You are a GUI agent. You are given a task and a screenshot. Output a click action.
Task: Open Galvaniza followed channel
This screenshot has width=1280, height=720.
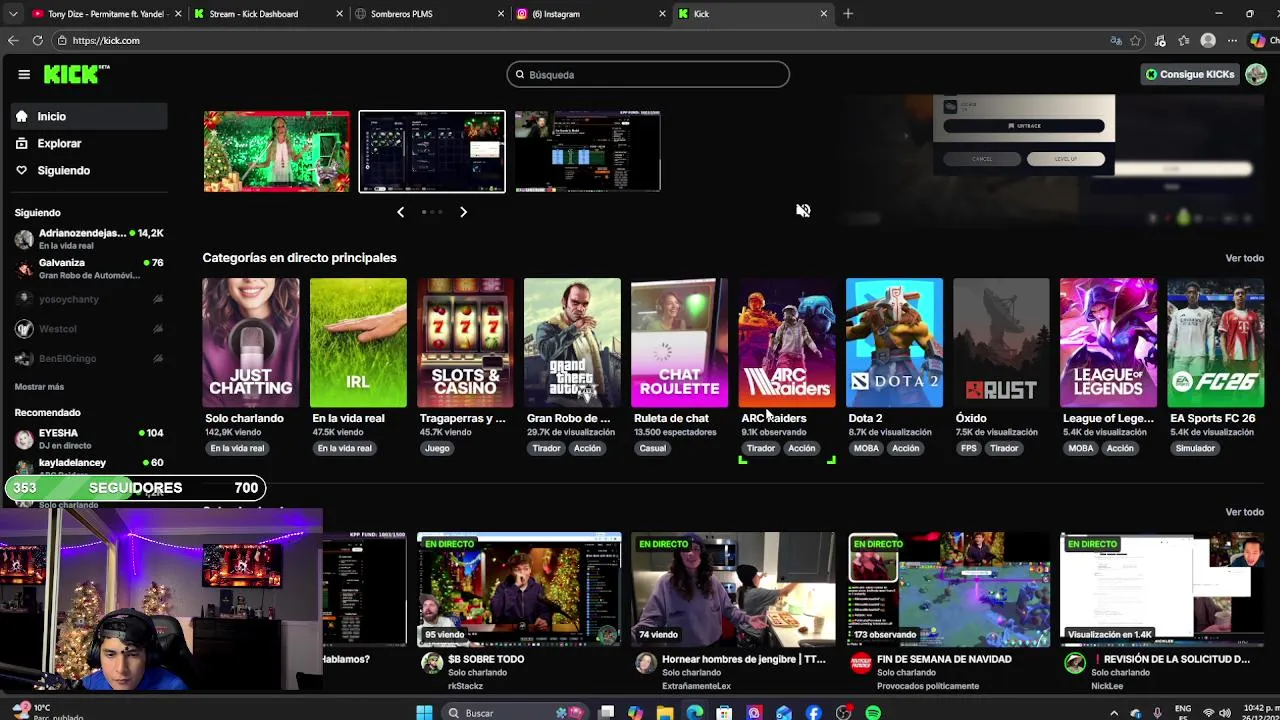(x=90, y=268)
